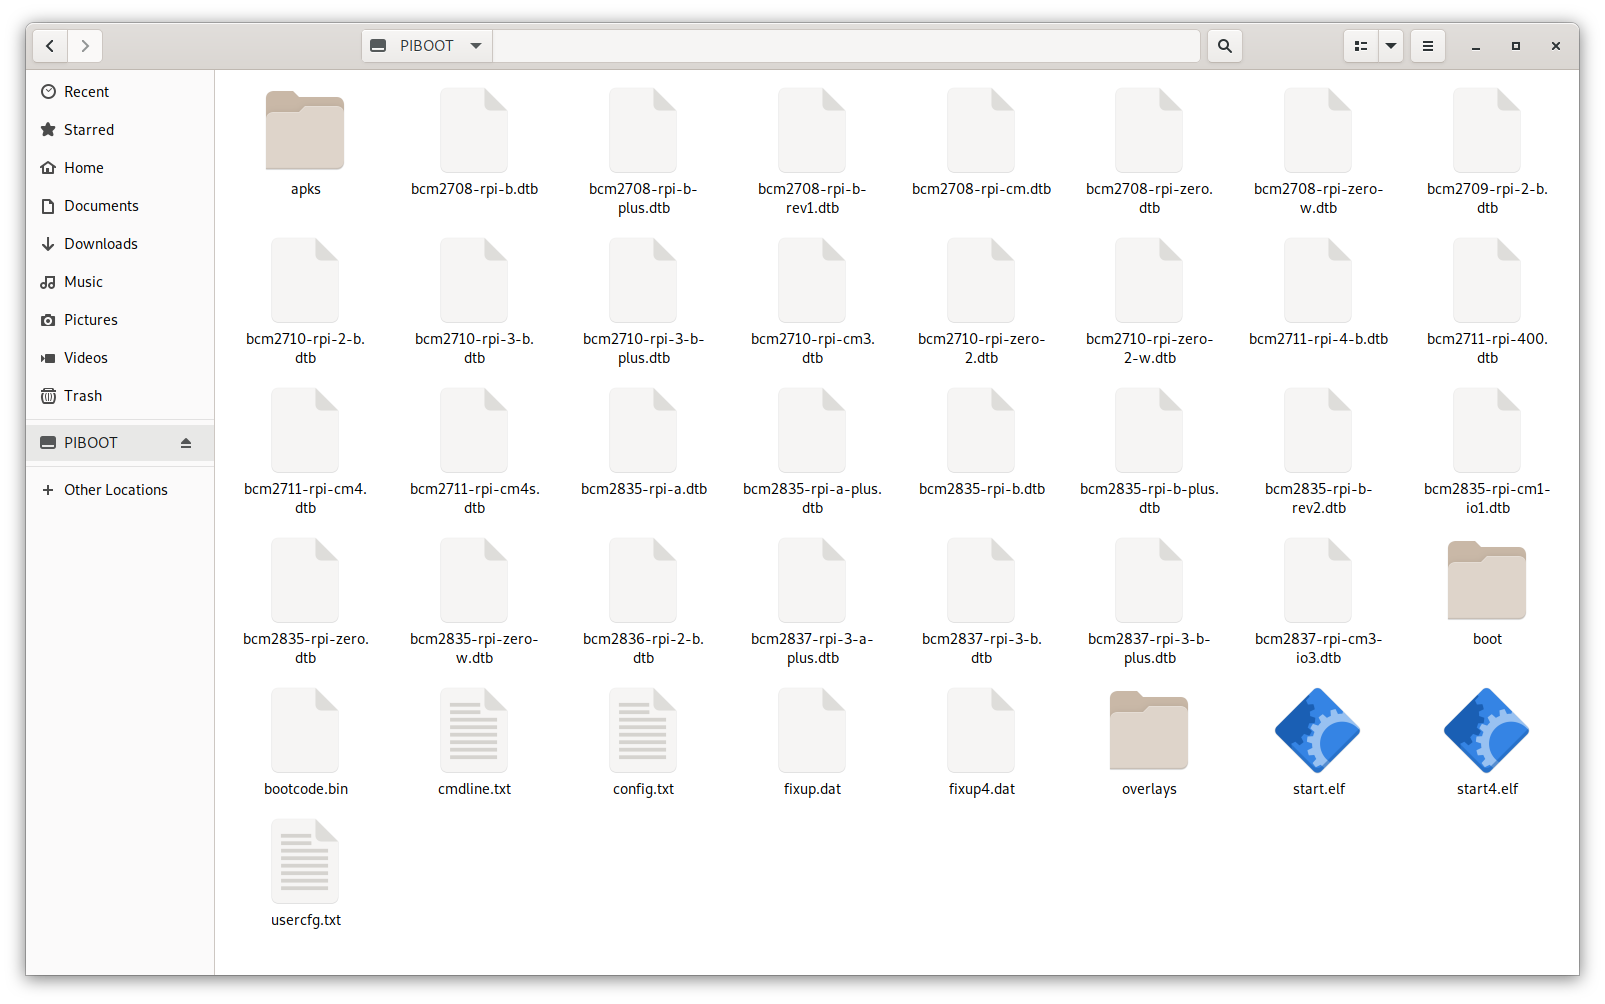Open Other Locations in the sidebar
Image resolution: width=1605 pixels, height=1004 pixels.
point(120,490)
